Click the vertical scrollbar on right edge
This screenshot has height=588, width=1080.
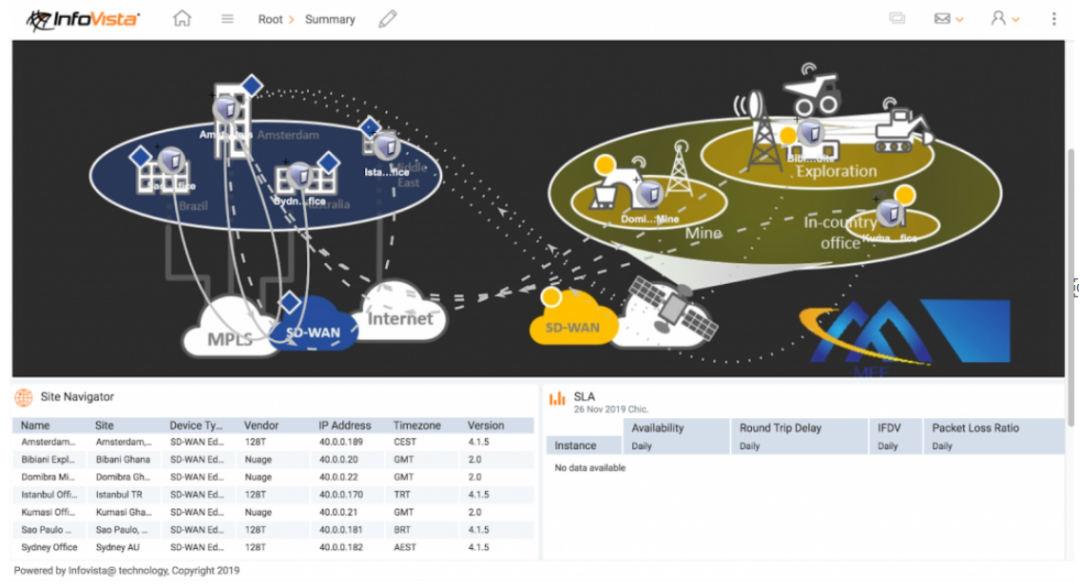pos(1070,286)
